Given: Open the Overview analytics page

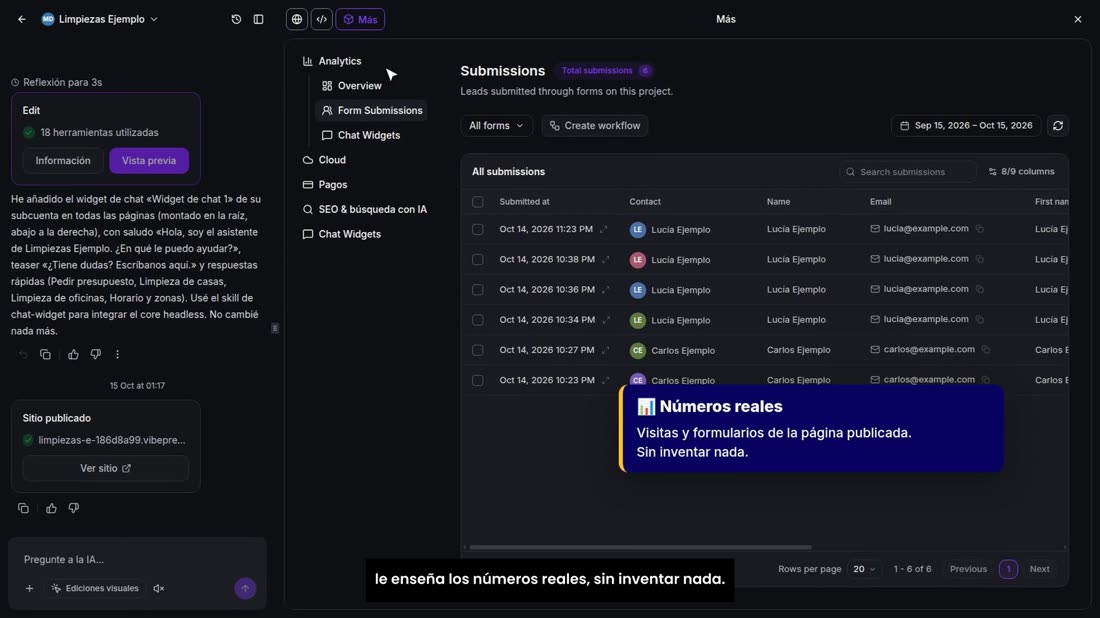Looking at the screenshot, I should pyautogui.click(x=352, y=86).
